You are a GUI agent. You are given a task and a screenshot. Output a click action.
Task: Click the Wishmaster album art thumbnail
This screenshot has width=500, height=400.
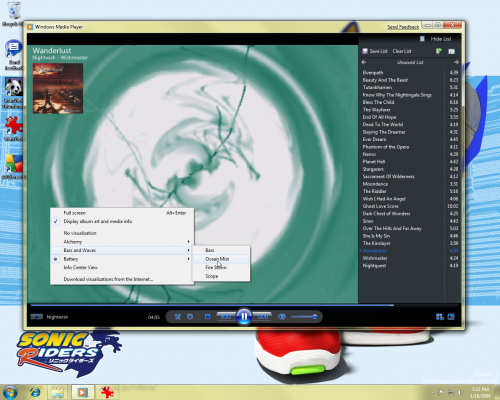58,88
